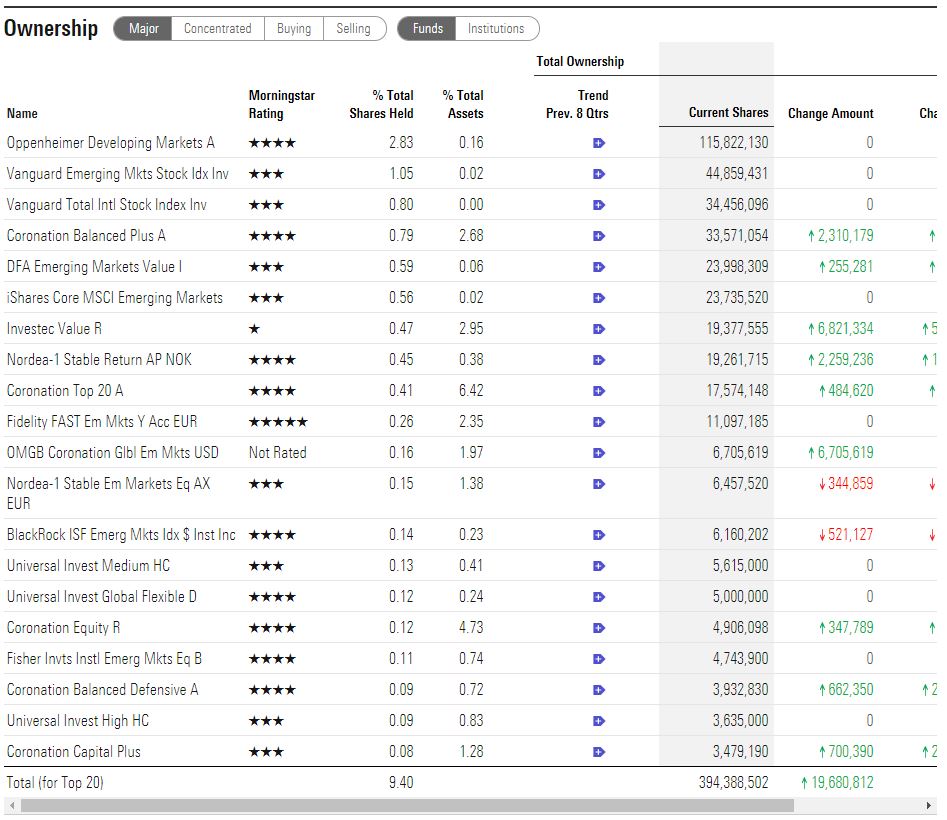The height and width of the screenshot is (820, 947).
Task: Click the trend icon for Coronation Equity R
Action: point(597,627)
